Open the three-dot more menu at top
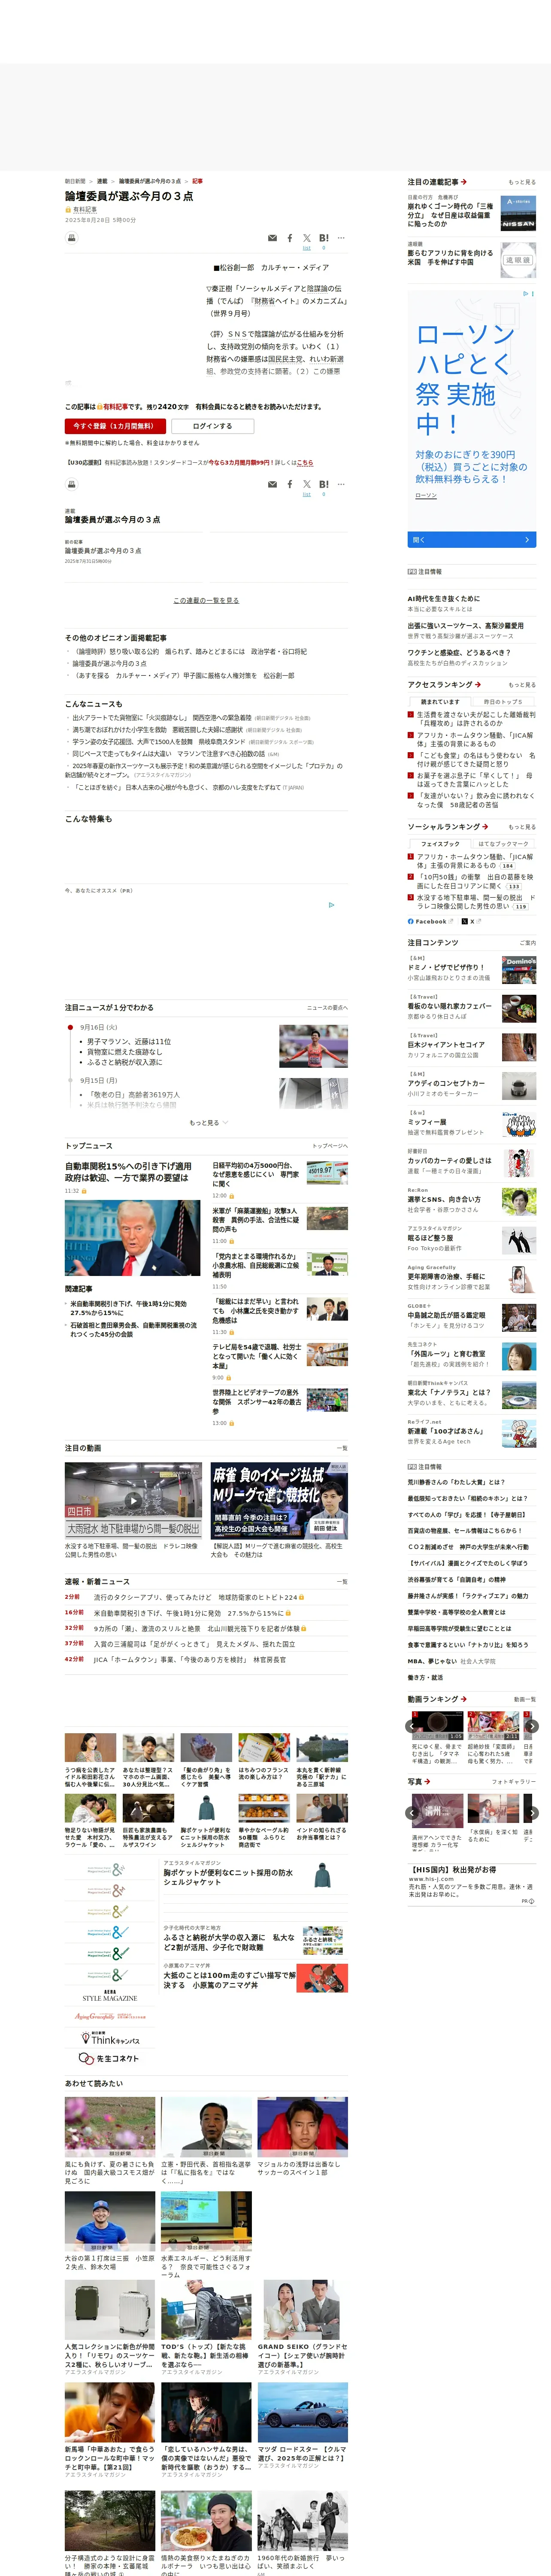551x2576 pixels. coord(341,238)
